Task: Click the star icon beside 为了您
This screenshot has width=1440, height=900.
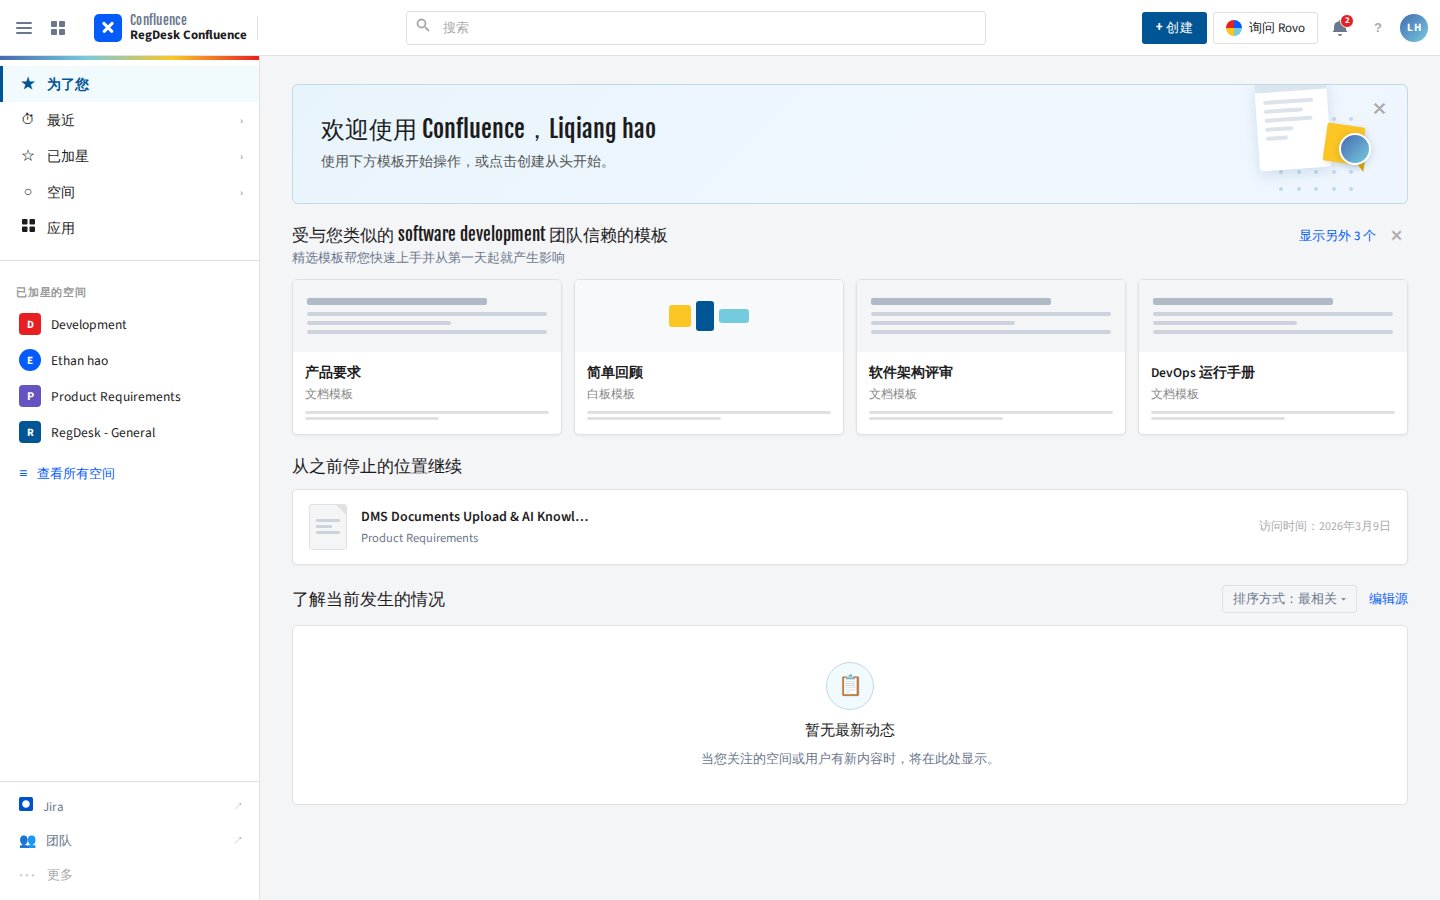Action: point(28,84)
